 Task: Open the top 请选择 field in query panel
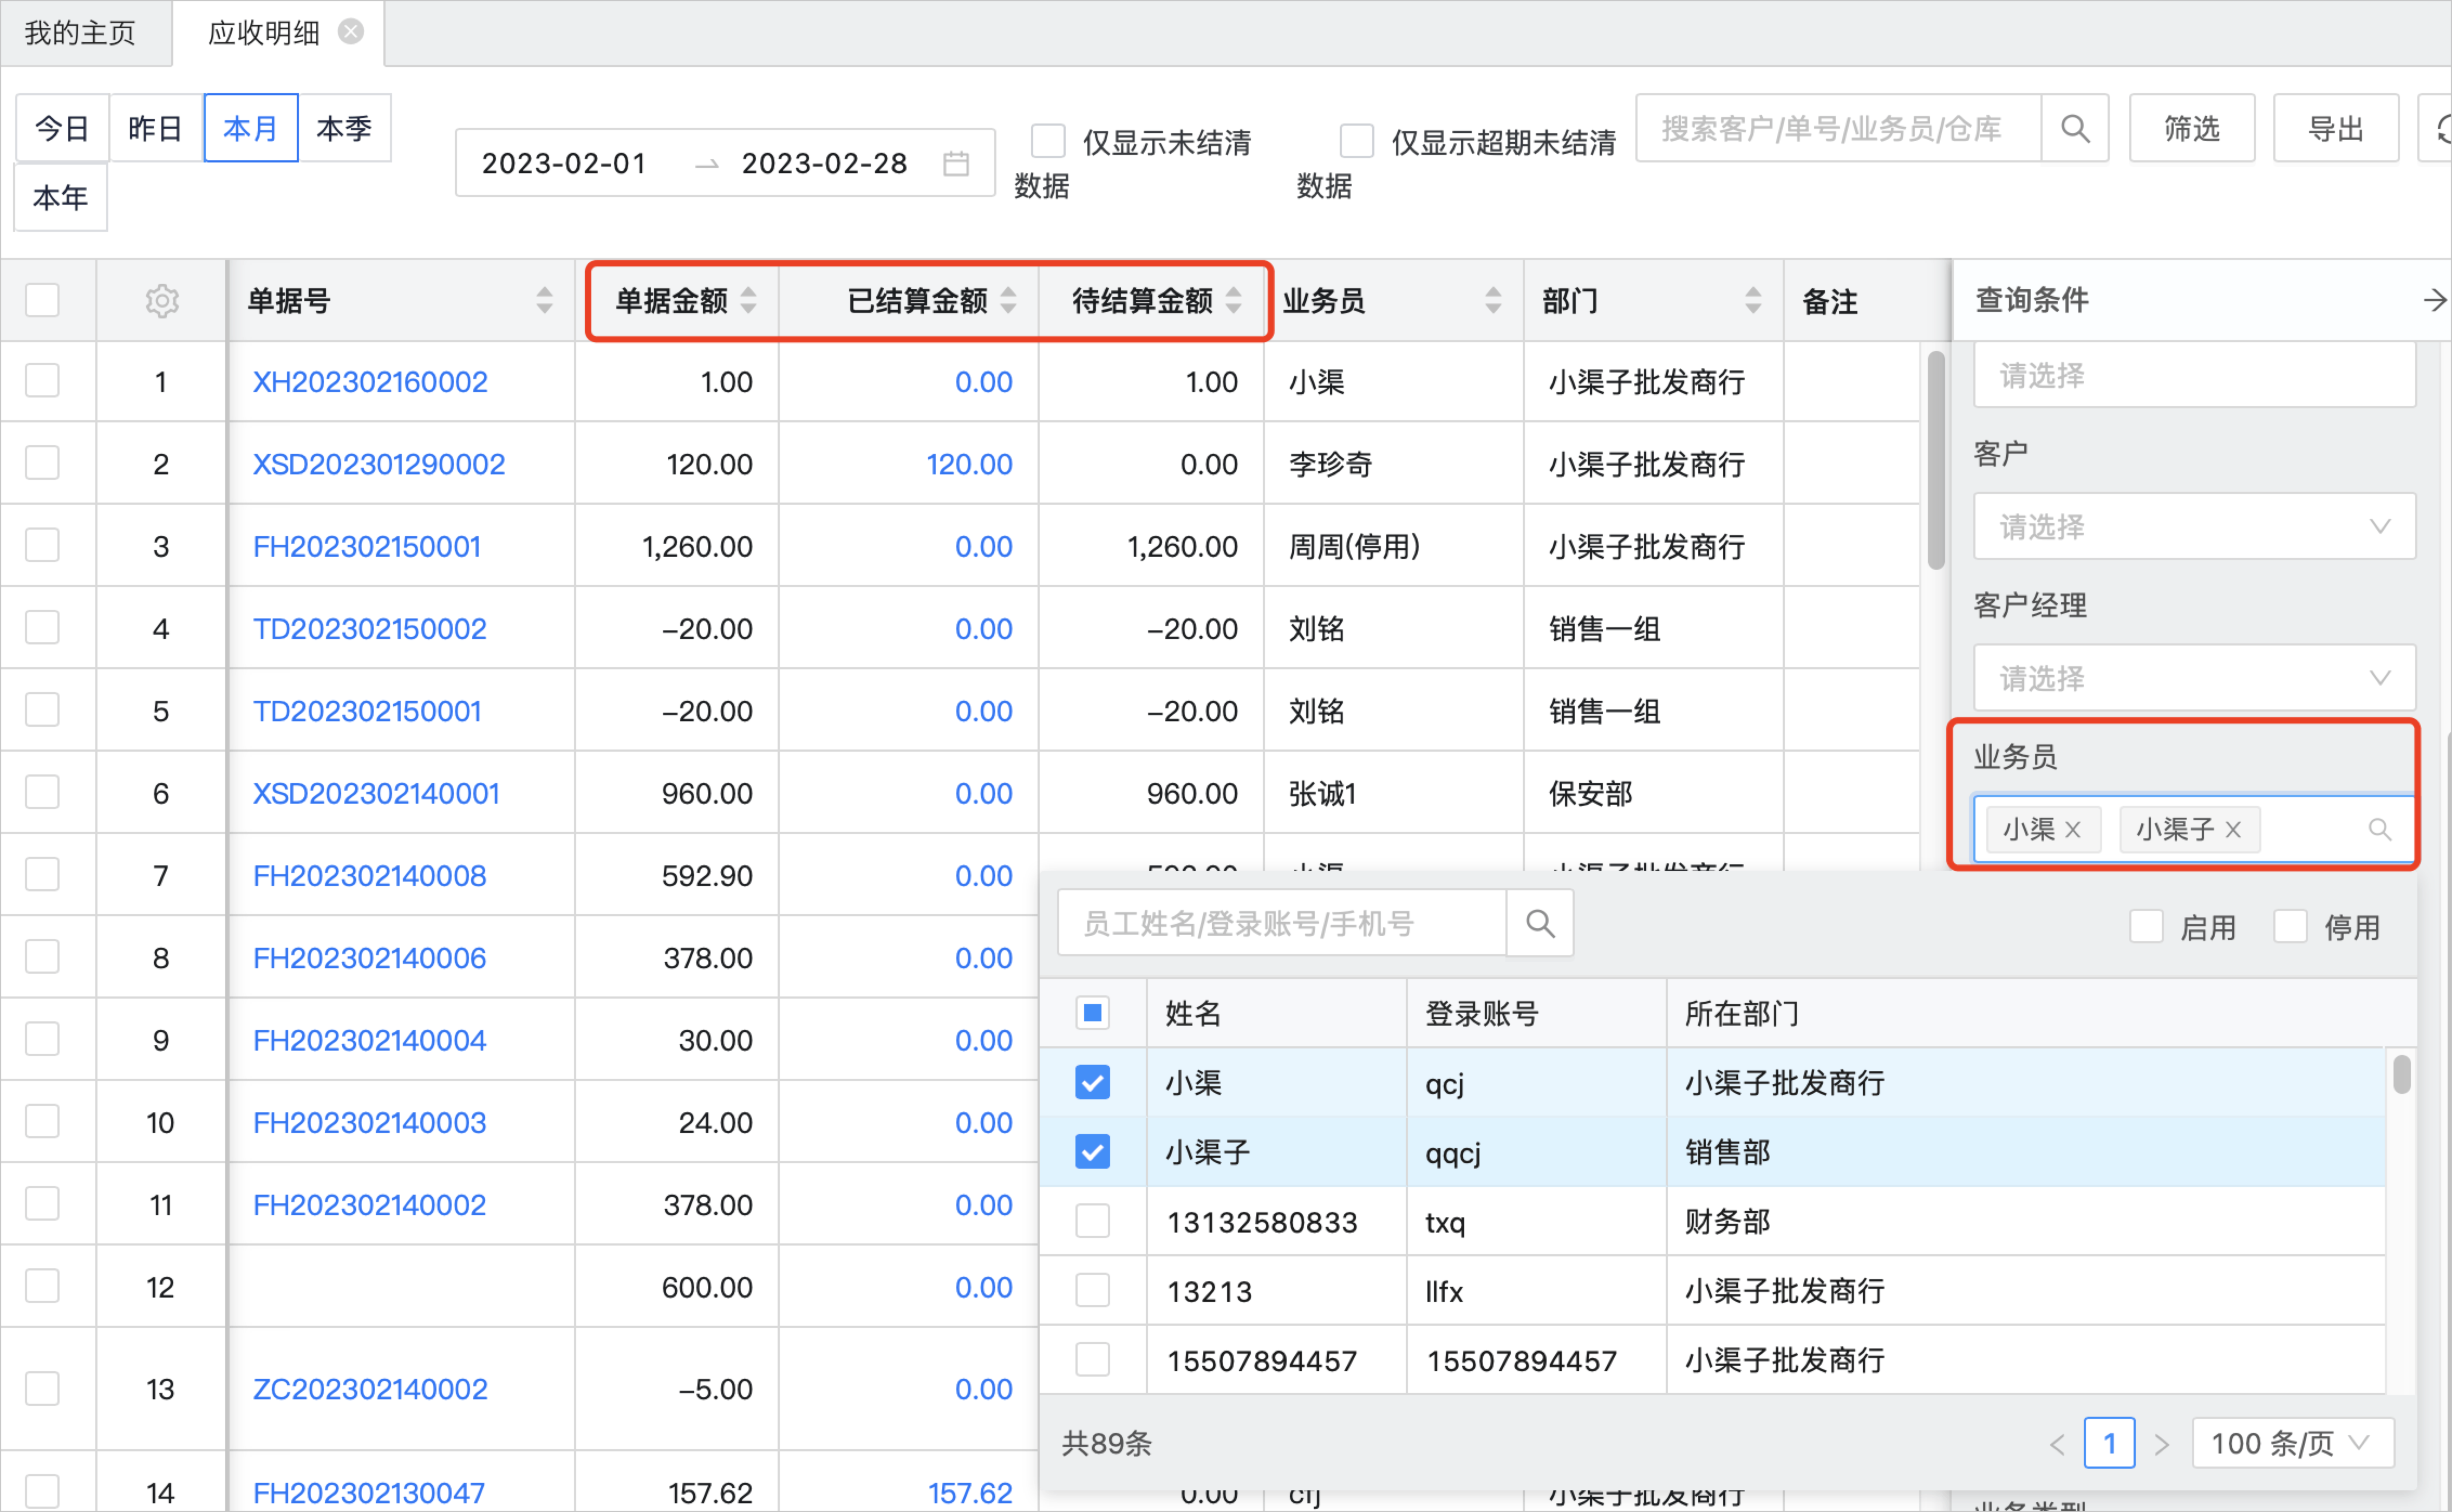[2194, 375]
